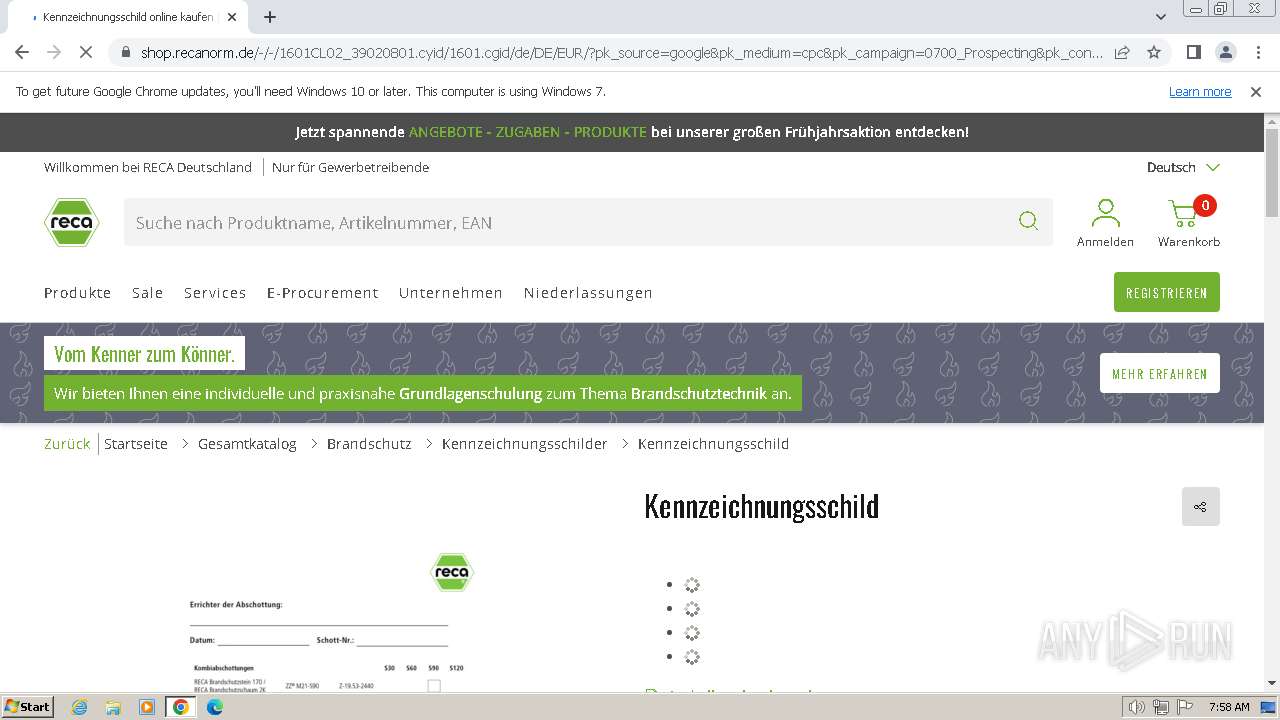Open the Warenkorb shopping cart
Screen dimensions: 1280x720
tap(1188, 222)
